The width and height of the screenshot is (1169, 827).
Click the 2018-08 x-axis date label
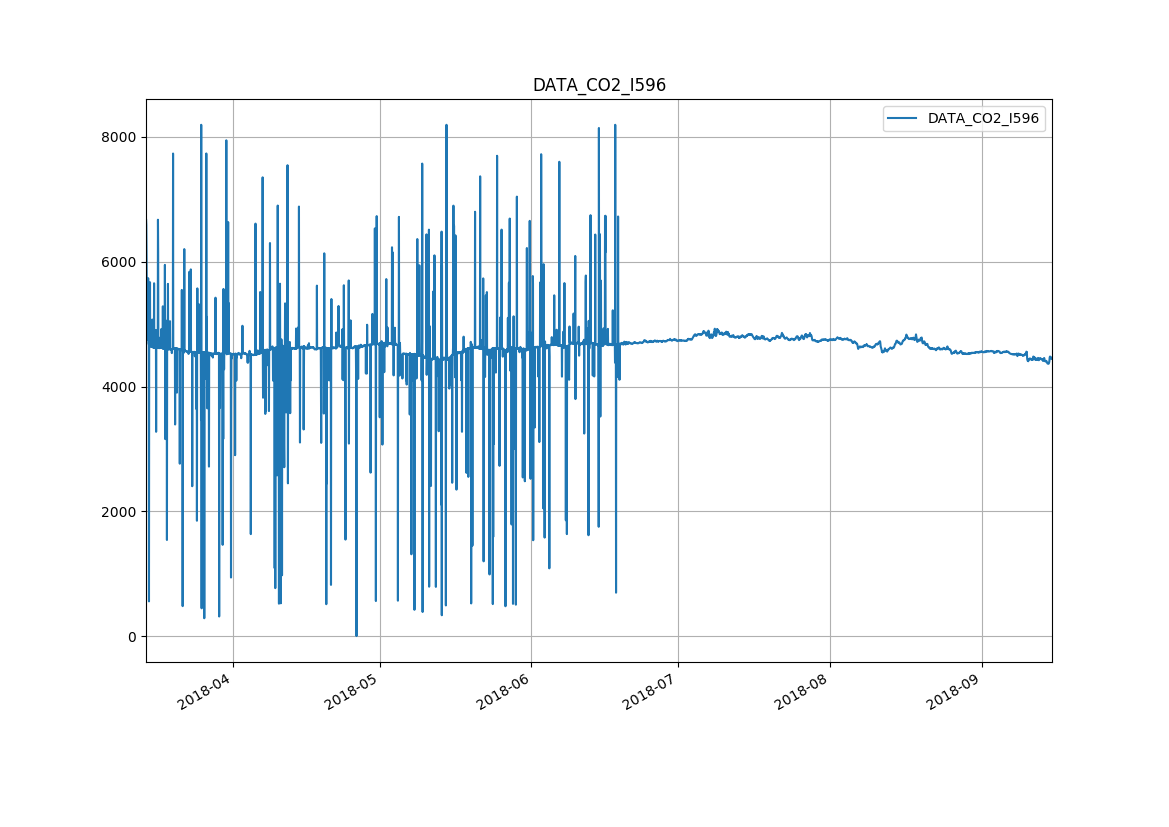pos(803,691)
